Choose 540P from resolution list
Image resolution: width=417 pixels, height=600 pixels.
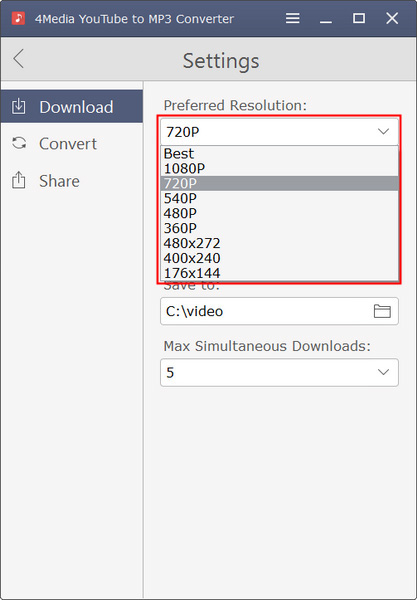coord(280,198)
